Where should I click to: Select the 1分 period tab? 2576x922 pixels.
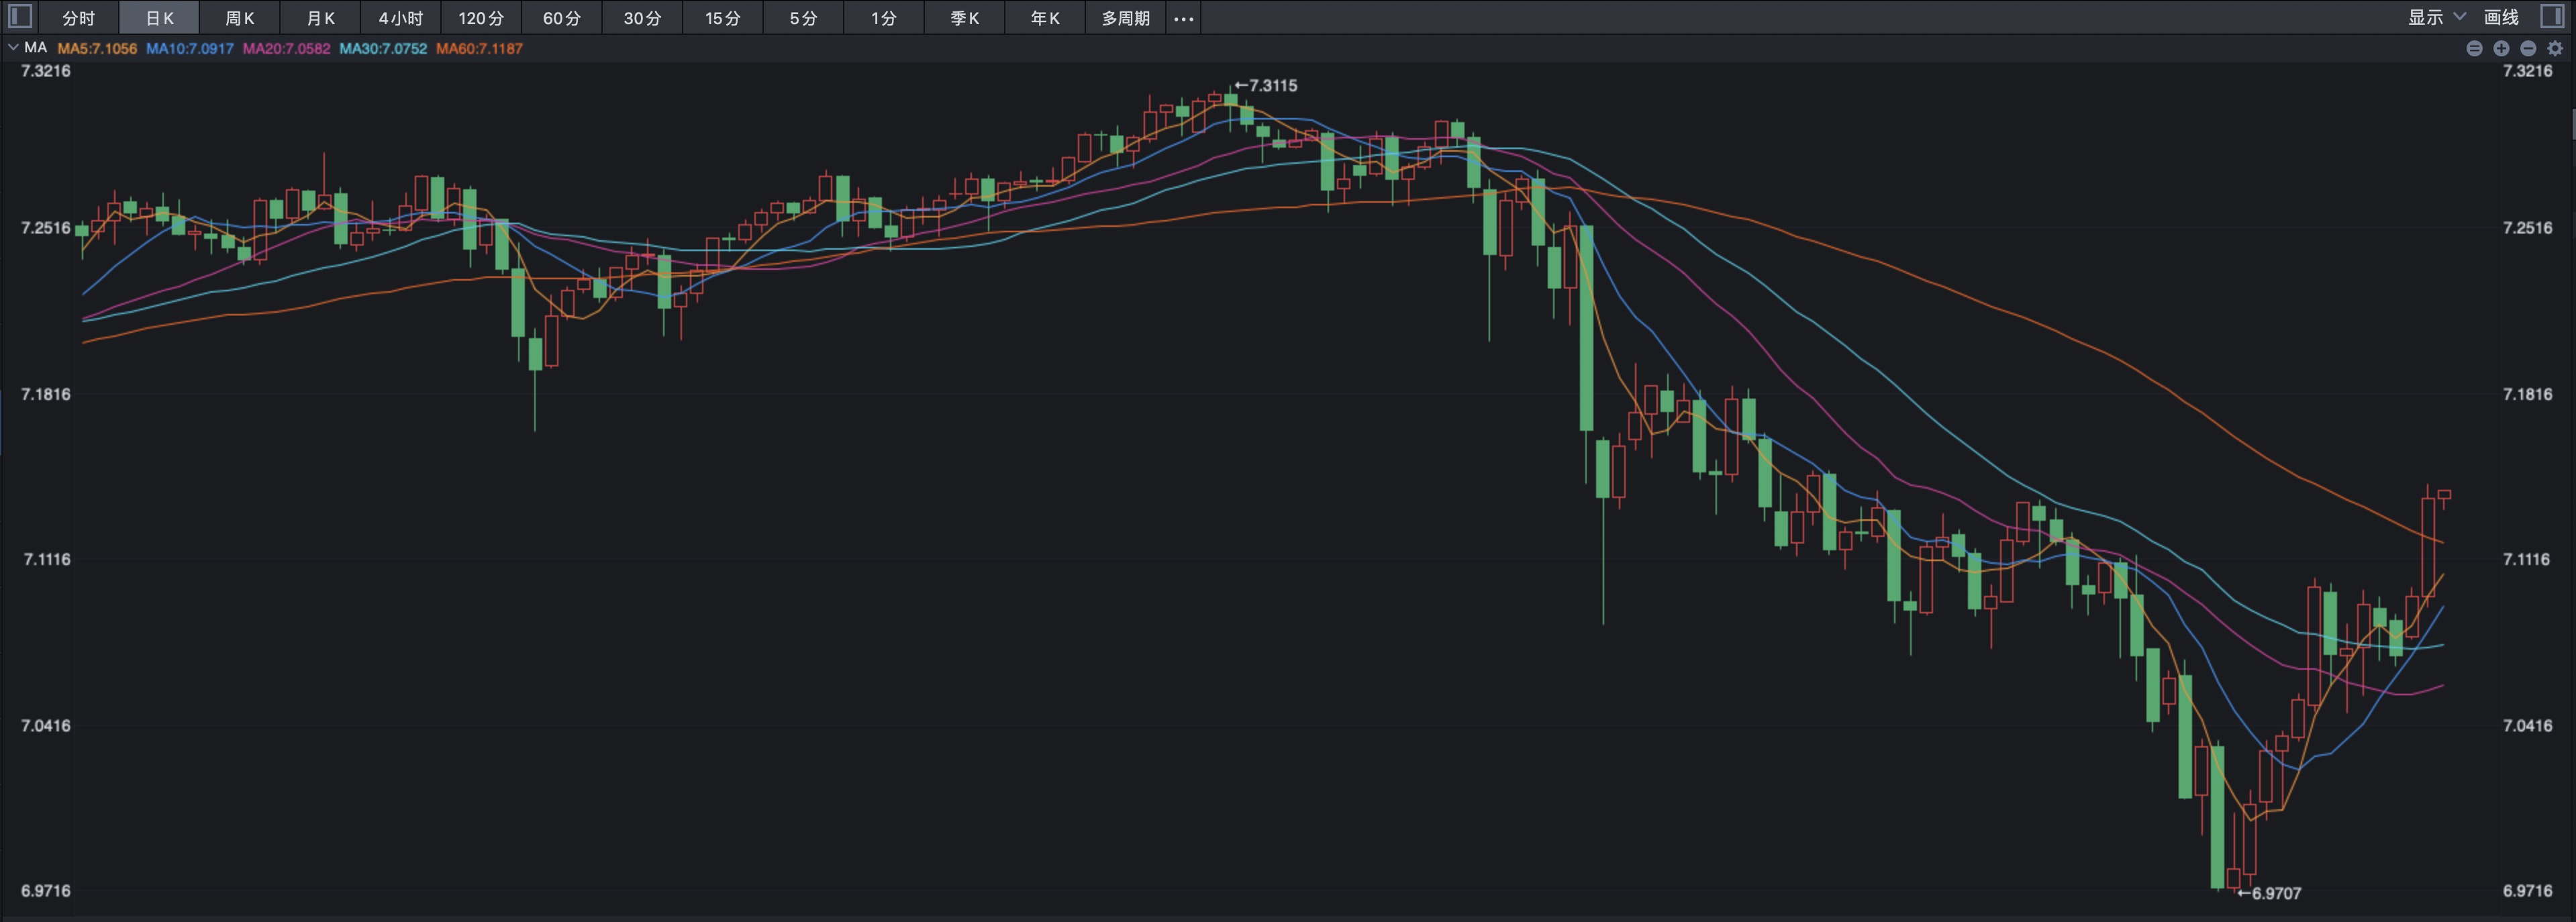coord(884,18)
